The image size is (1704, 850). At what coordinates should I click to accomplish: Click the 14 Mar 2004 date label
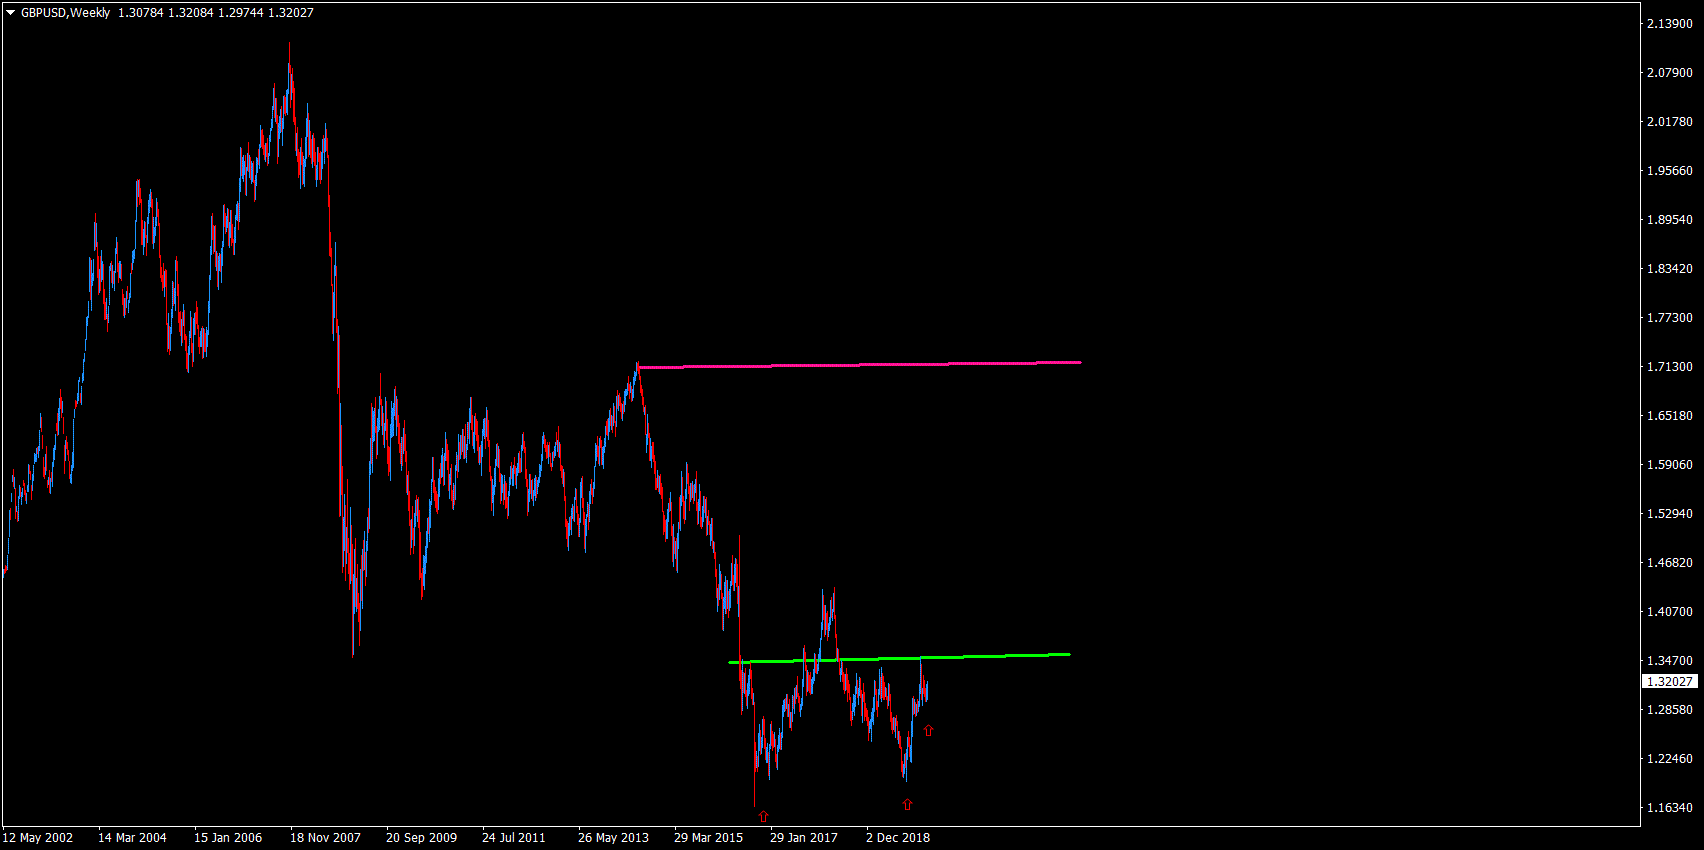pyautogui.click(x=132, y=838)
